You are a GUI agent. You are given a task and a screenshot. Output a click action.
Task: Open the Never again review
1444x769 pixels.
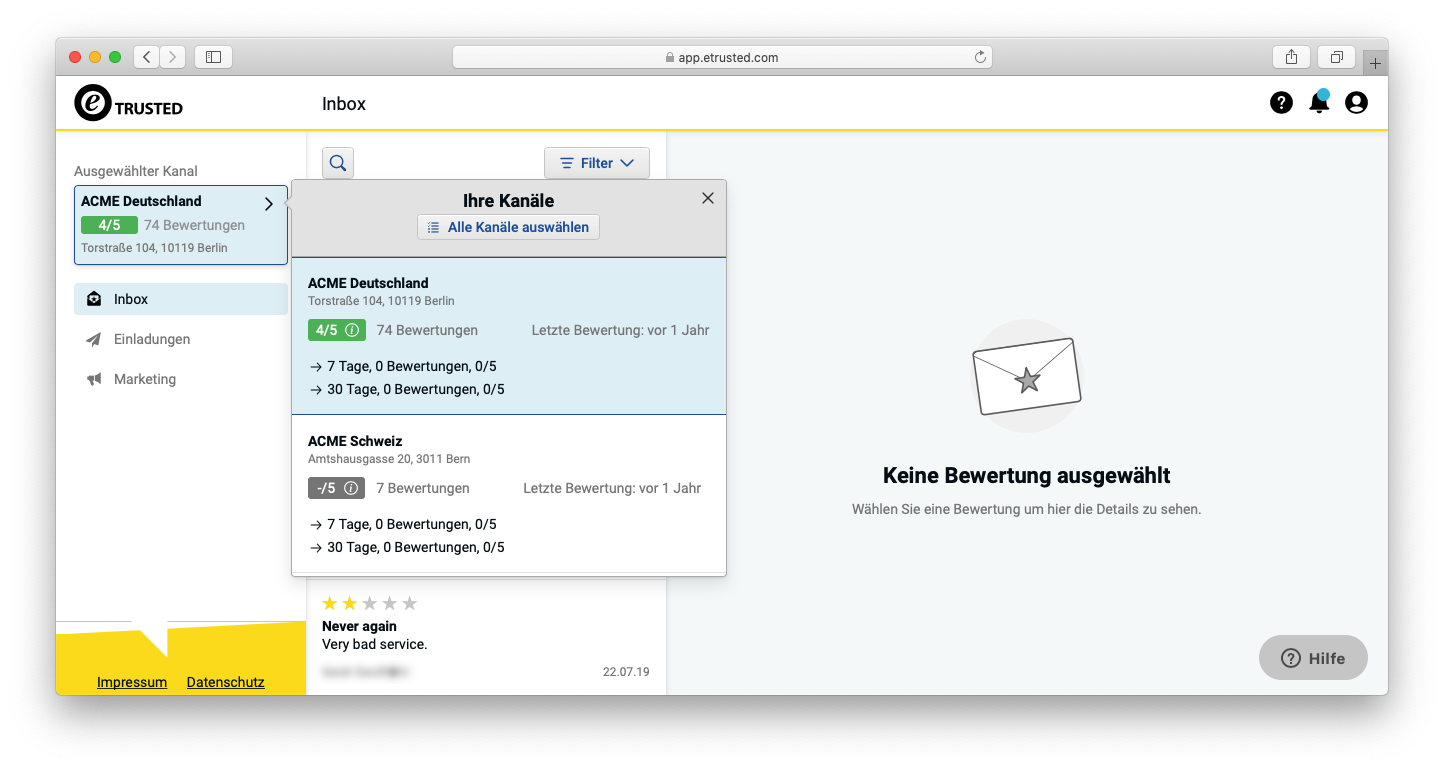pos(486,638)
